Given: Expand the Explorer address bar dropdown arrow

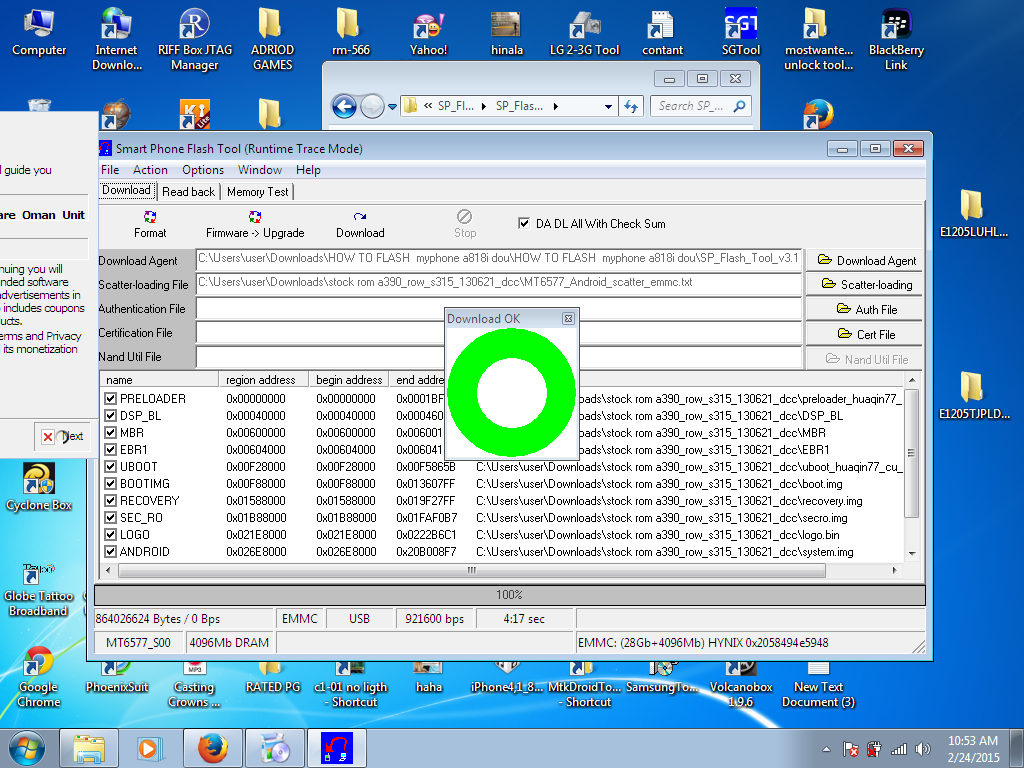Looking at the screenshot, I should pyautogui.click(x=608, y=106).
